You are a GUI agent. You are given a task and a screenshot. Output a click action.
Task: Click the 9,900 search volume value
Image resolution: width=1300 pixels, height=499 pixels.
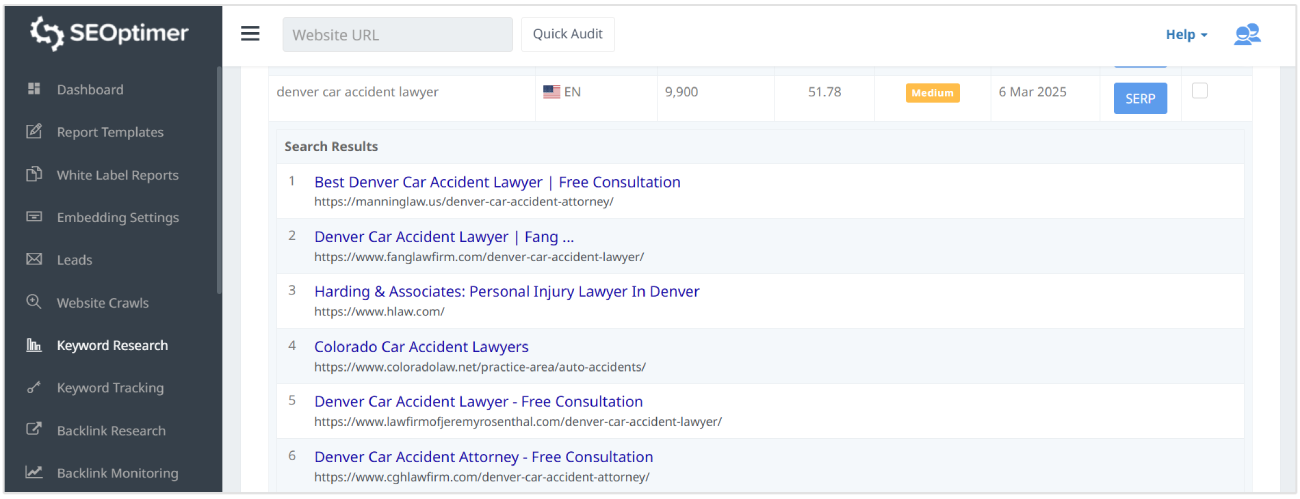[x=682, y=92]
